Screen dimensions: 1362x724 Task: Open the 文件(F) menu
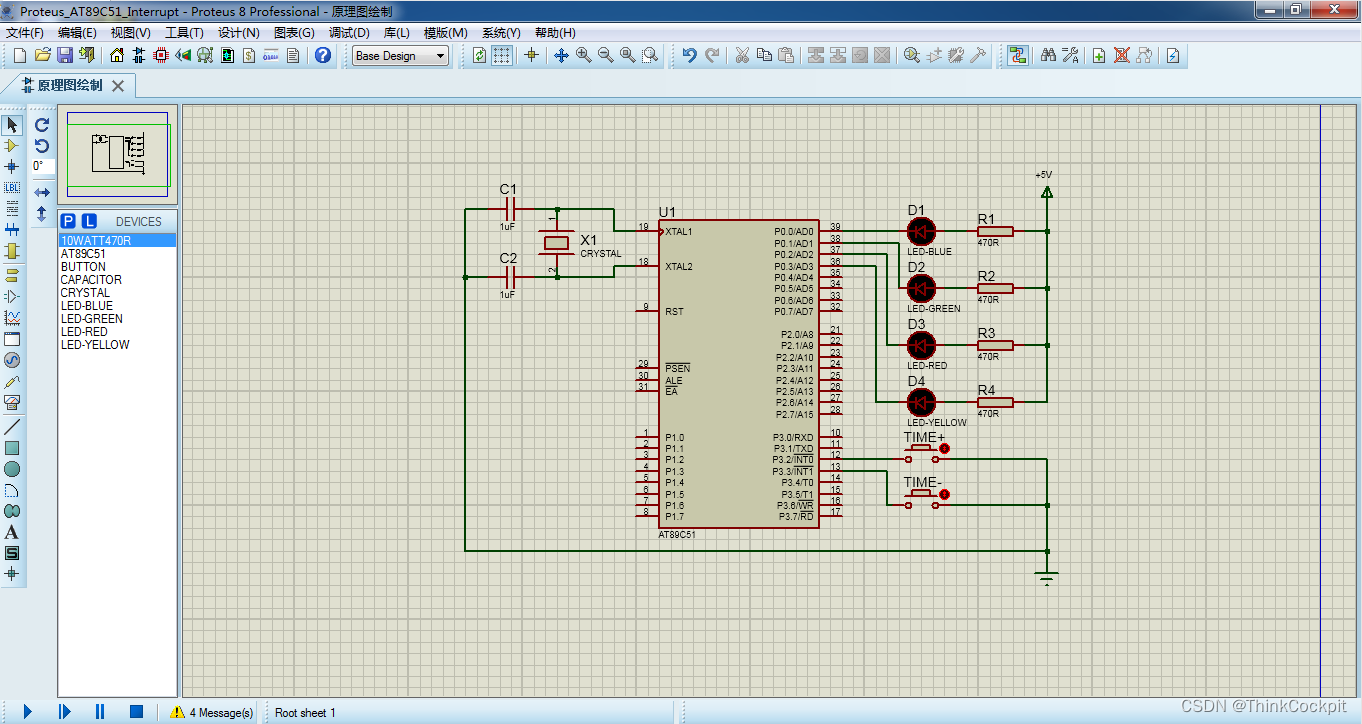click(25, 33)
